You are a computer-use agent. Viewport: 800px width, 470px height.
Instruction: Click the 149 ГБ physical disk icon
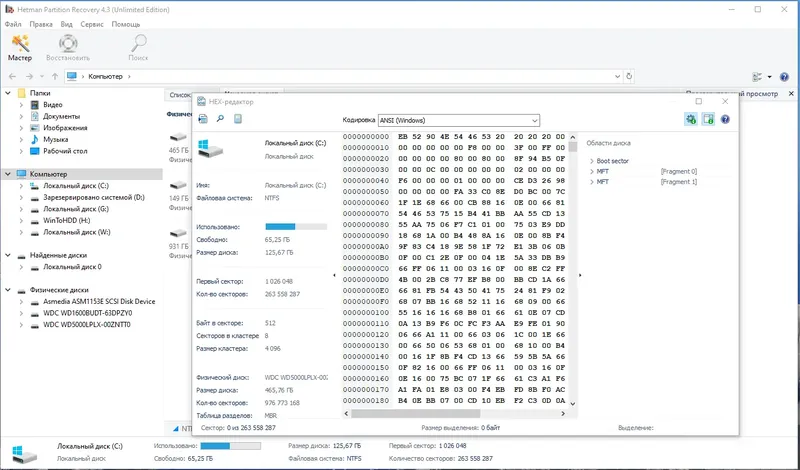pos(178,185)
